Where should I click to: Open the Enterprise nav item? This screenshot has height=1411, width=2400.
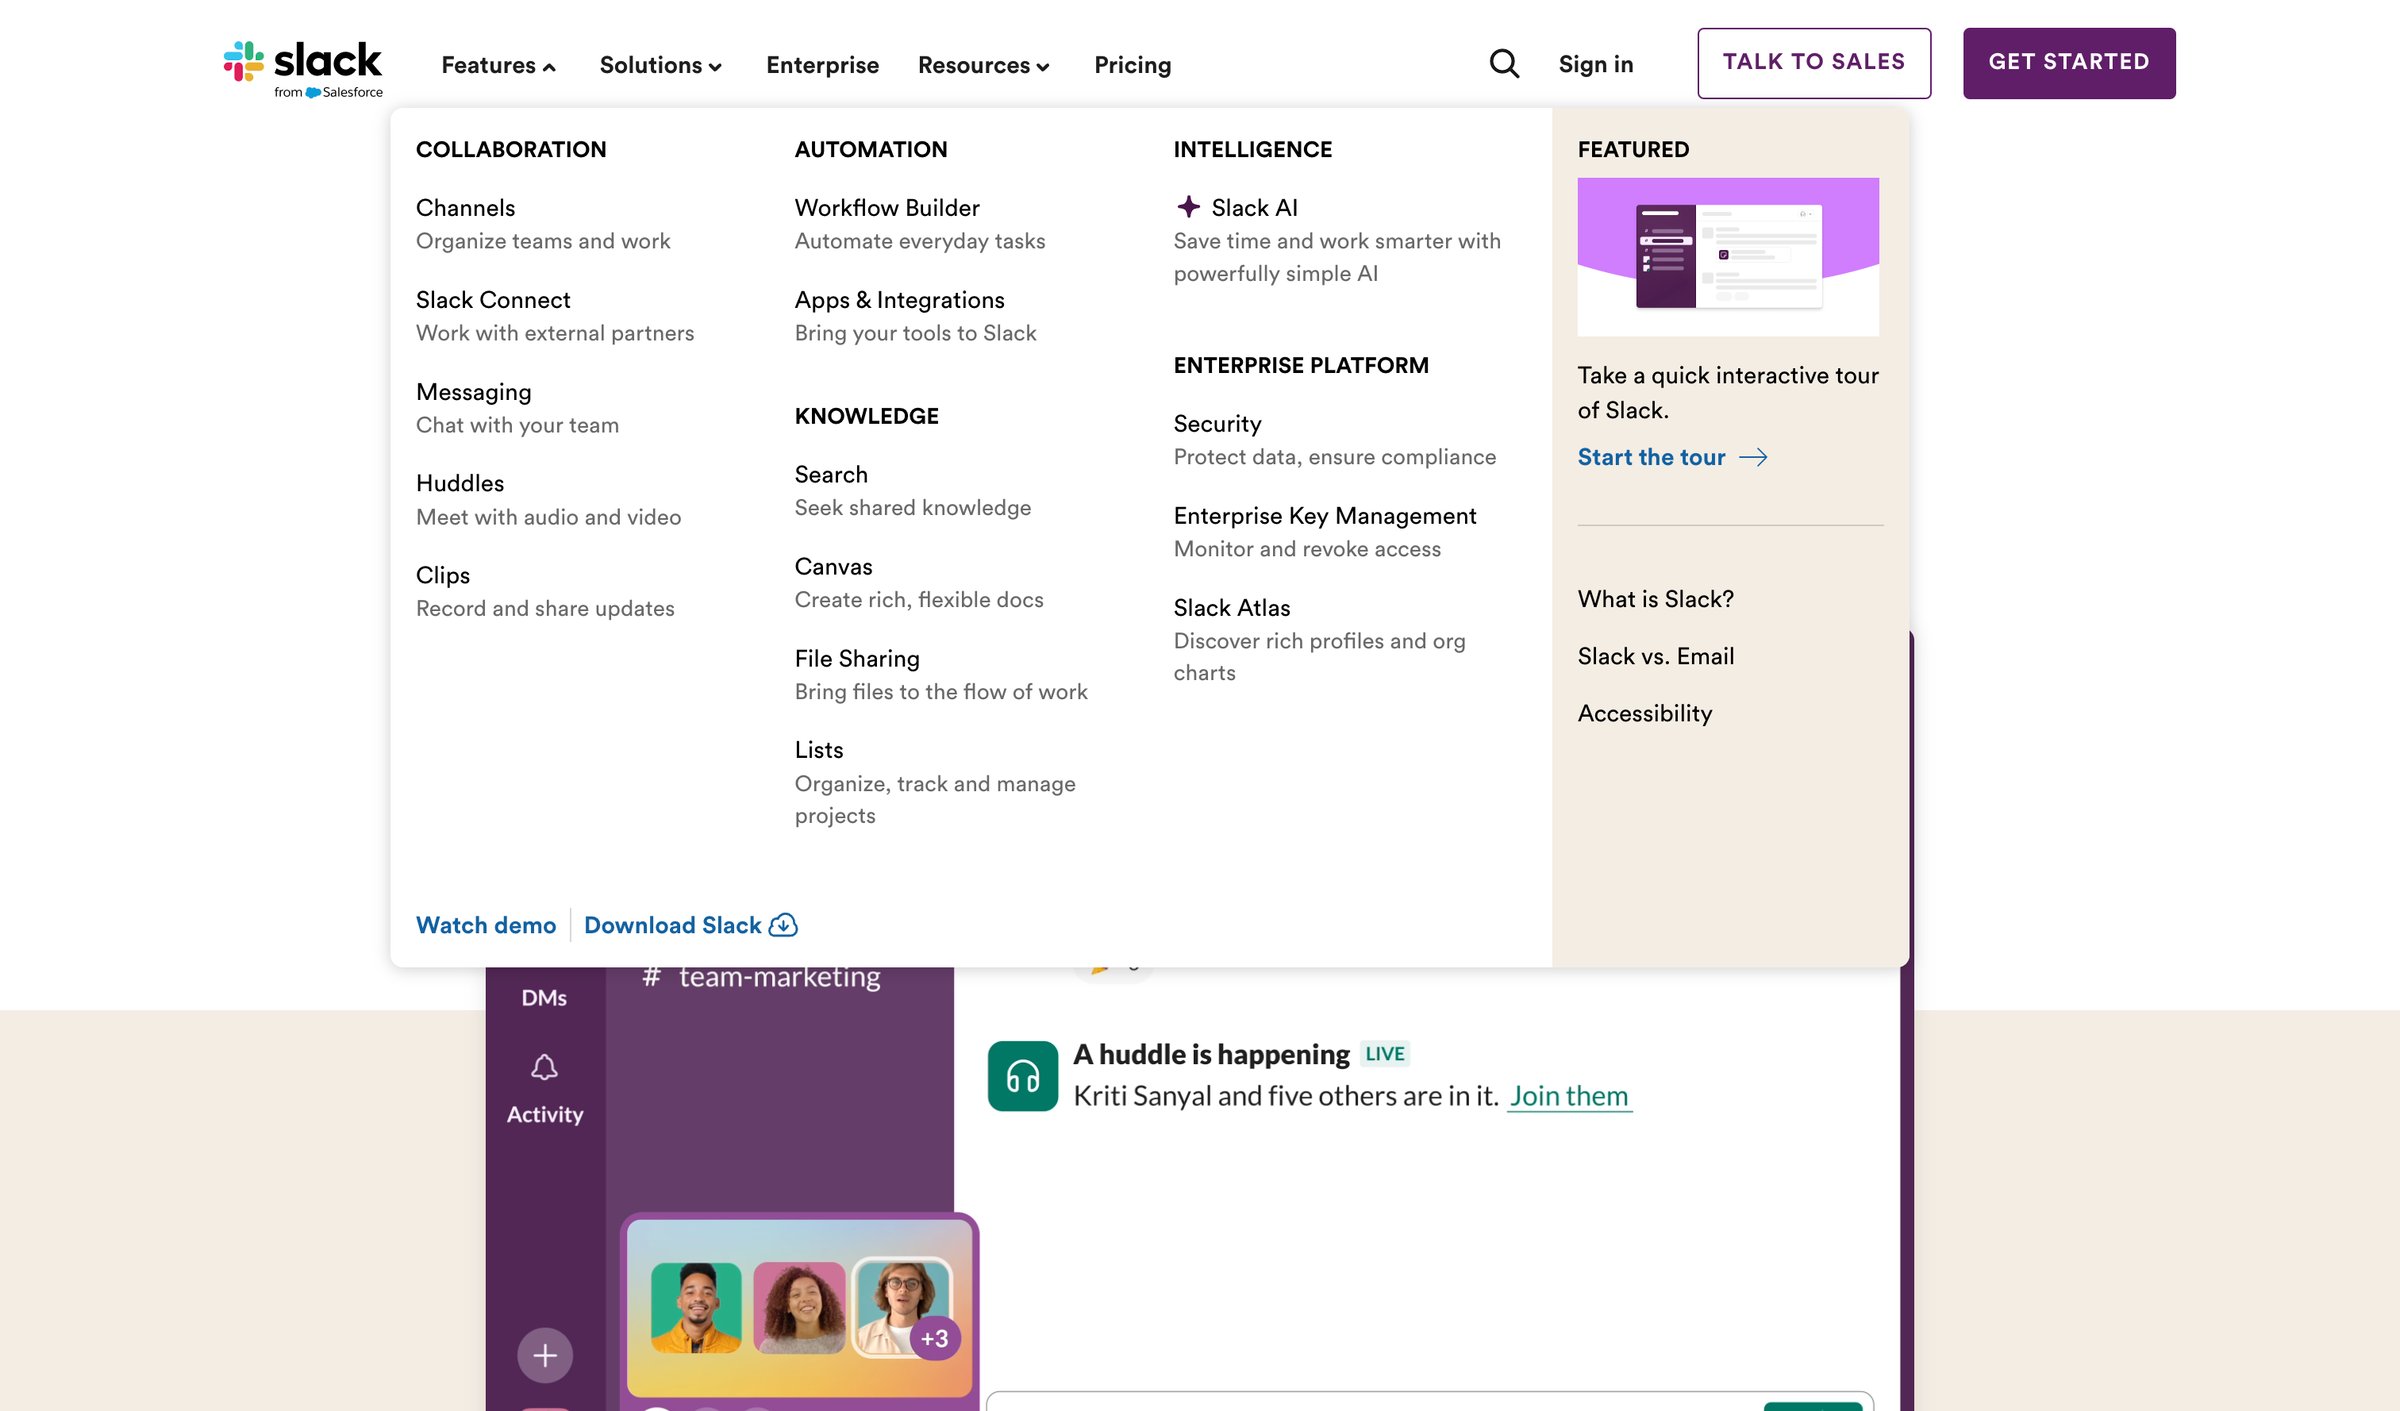click(822, 65)
